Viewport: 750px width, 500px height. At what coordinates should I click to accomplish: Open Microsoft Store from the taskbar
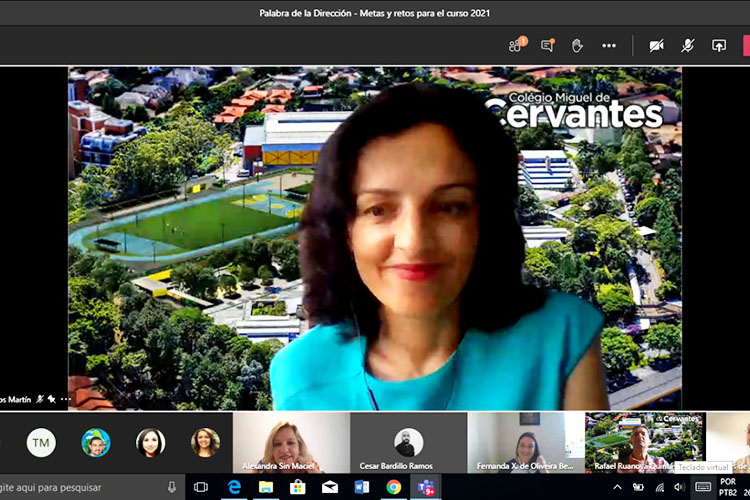(x=298, y=488)
